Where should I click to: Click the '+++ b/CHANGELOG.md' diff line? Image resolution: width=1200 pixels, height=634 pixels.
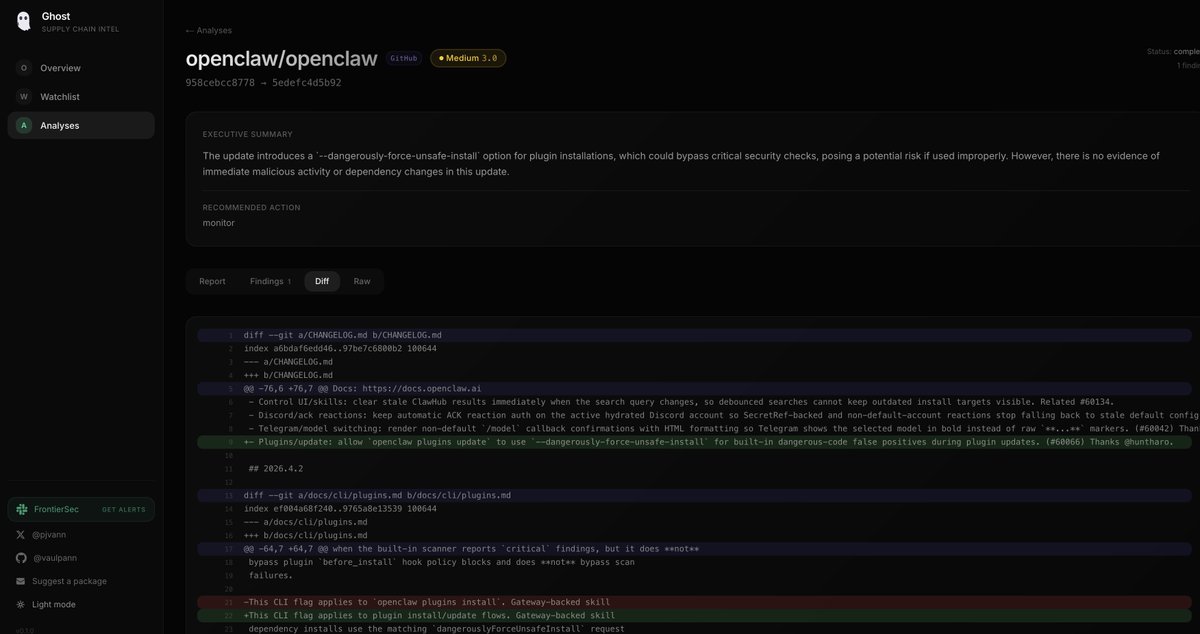pyautogui.click(x=290, y=375)
